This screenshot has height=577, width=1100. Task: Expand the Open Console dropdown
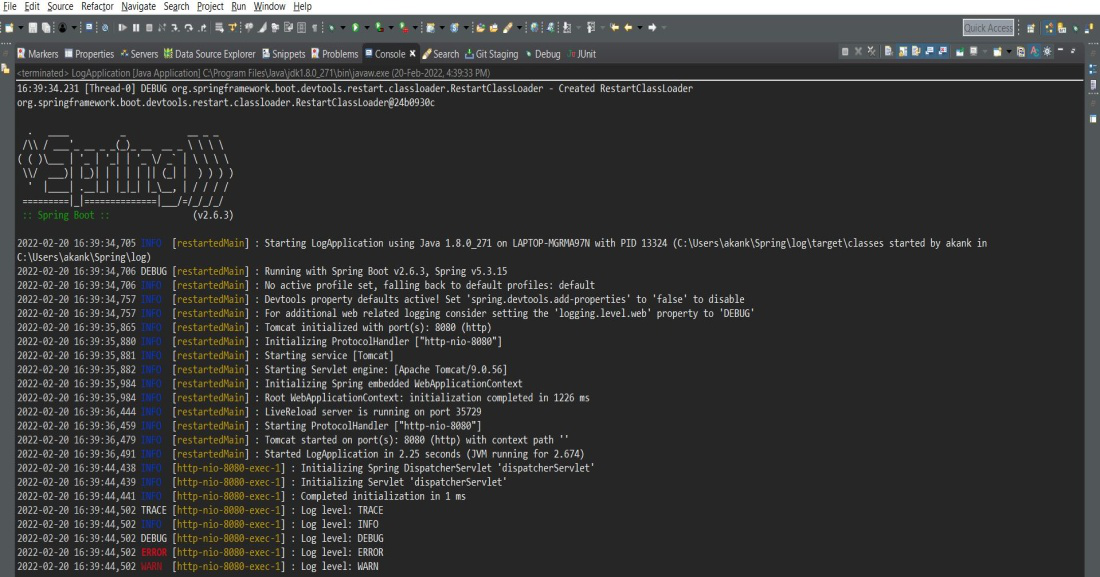1009,54
